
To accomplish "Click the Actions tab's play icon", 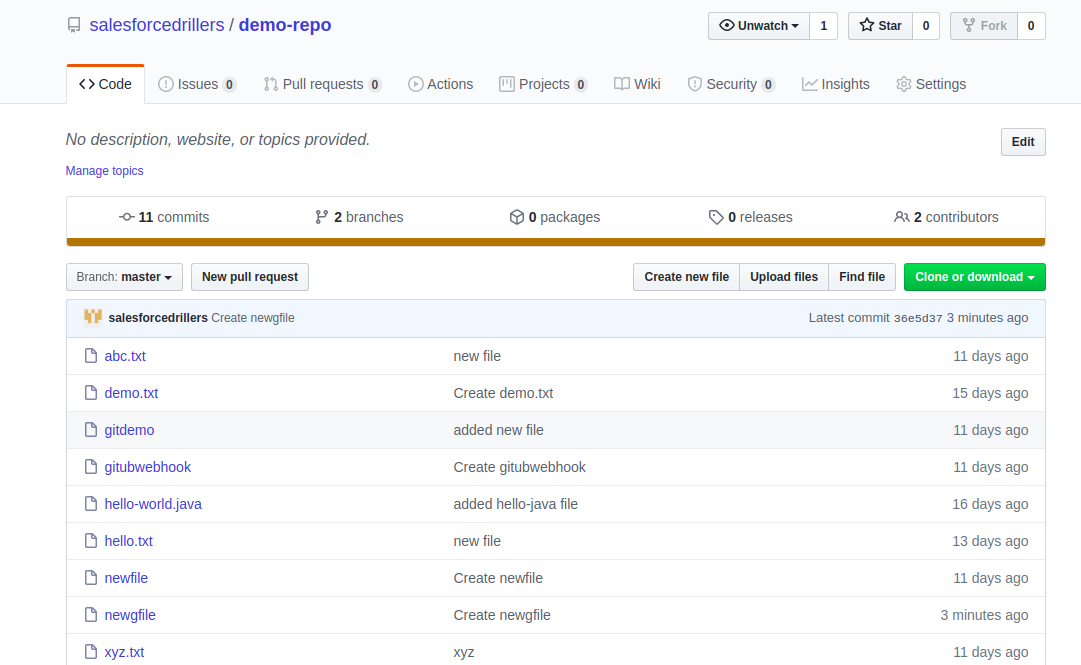I will (415, 84).
